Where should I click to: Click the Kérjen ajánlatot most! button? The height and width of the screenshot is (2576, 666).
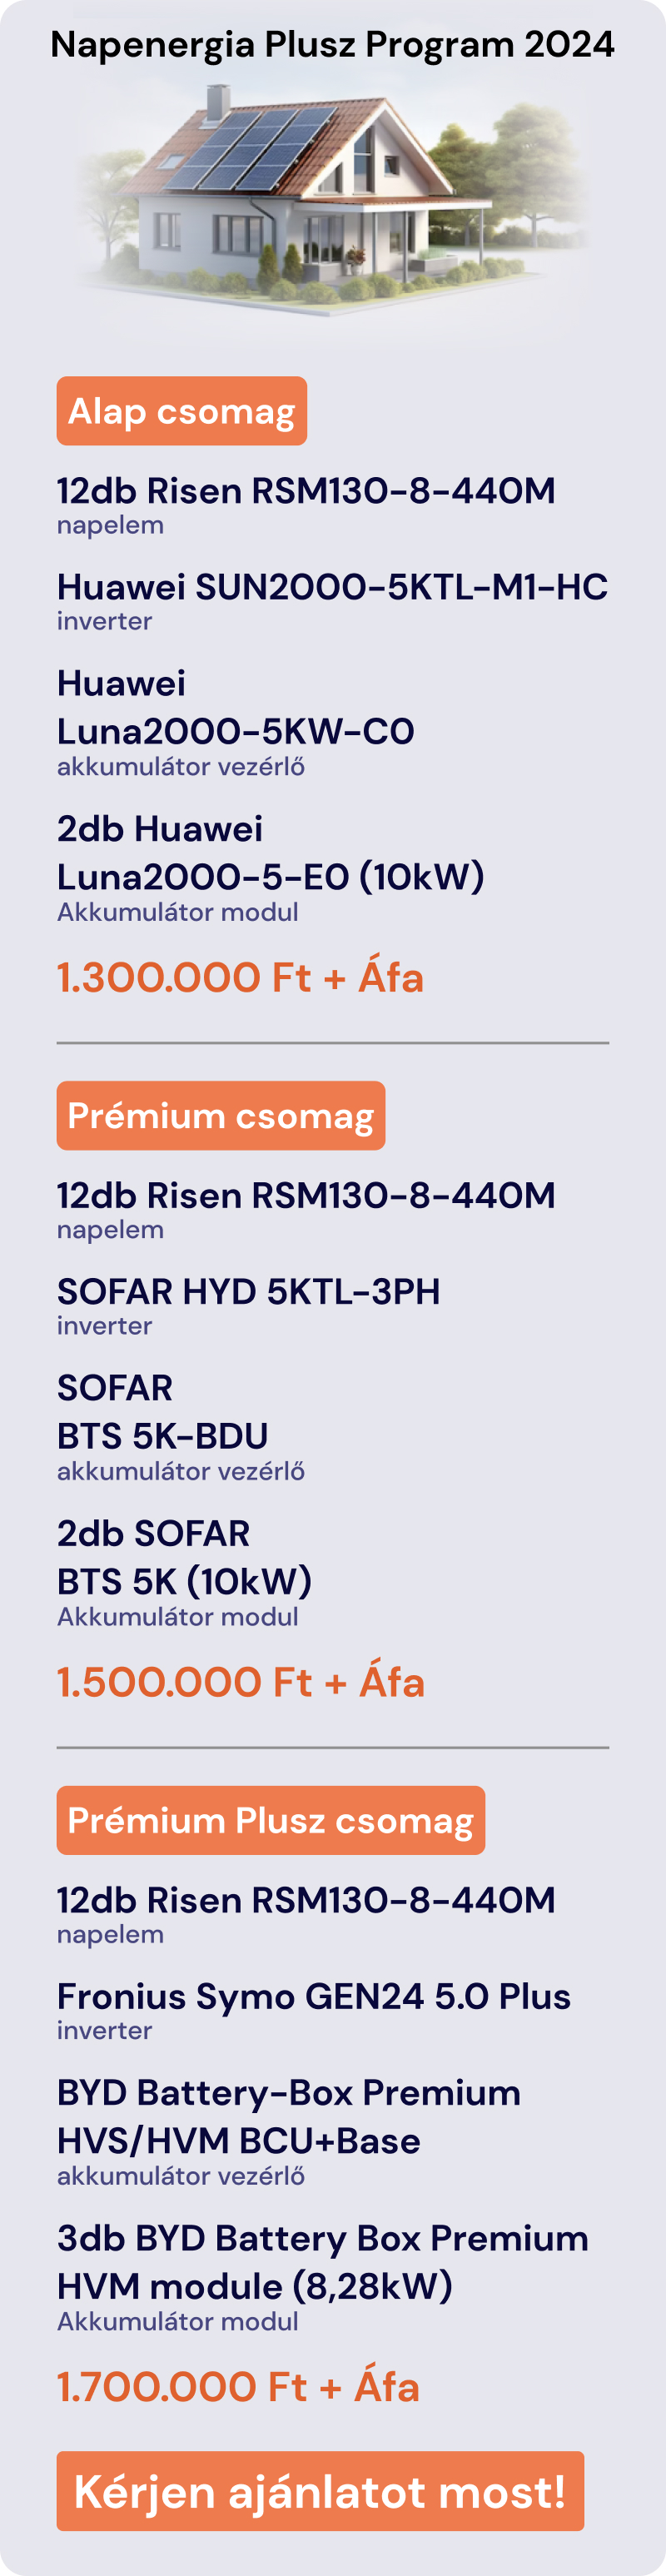[320, 2491]
